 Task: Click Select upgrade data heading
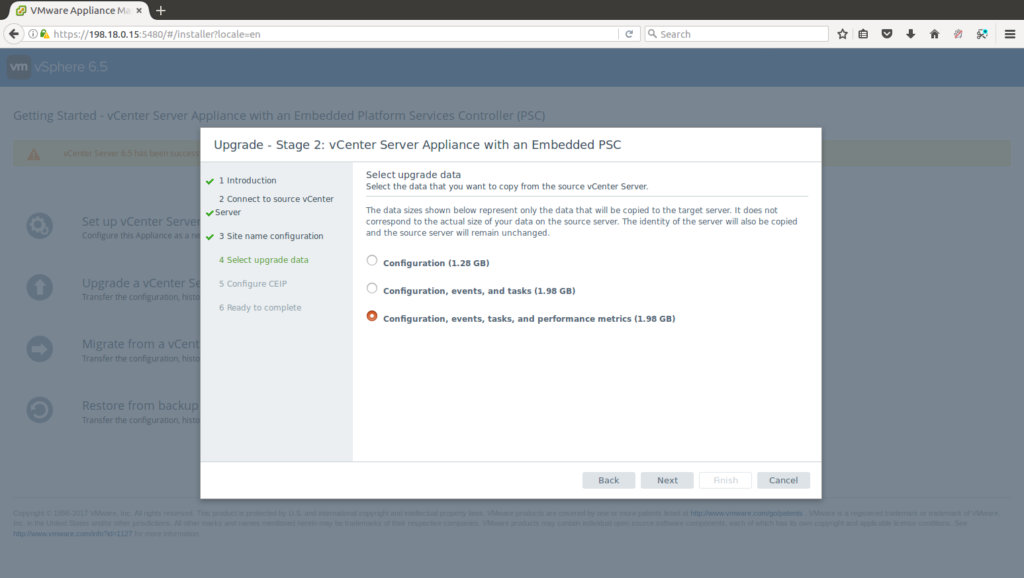(413, 174)
